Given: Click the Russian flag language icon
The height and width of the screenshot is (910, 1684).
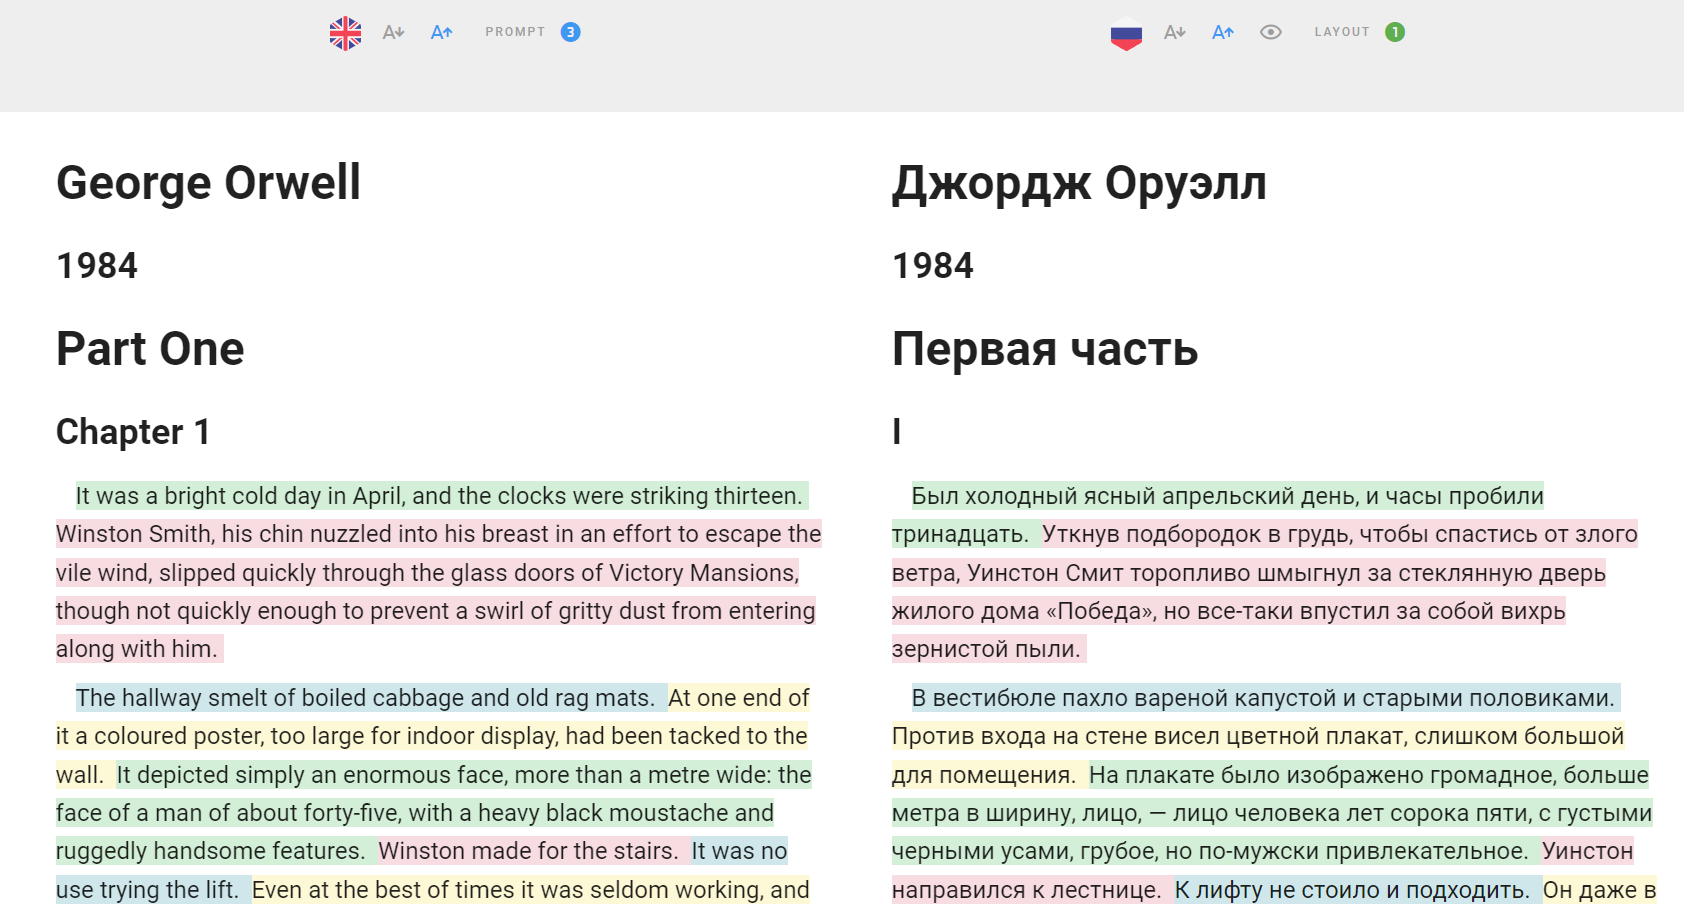Looking at the screenshot, I should pos(1126,32).
